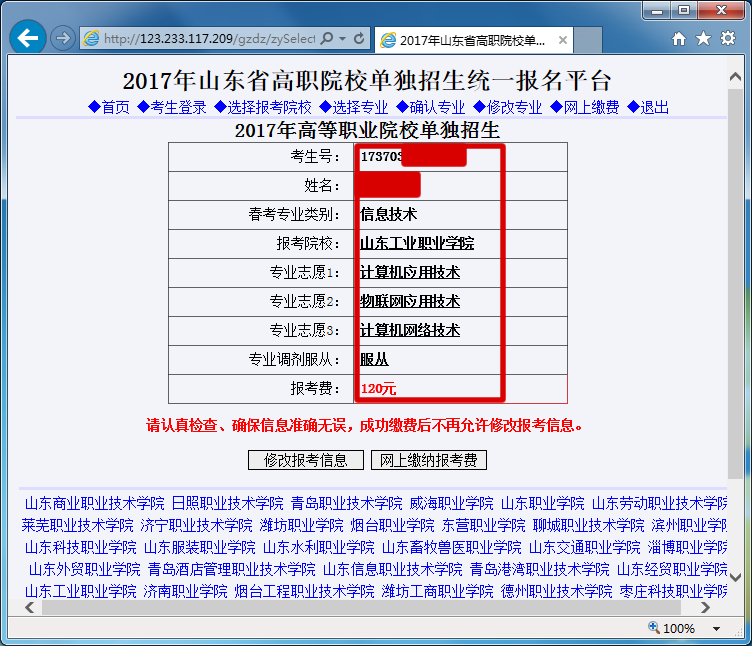The width and height of the screenshot is (752, 646).
Task: Click the browser Forward arrow button
Action: click(x=62, y=38)
